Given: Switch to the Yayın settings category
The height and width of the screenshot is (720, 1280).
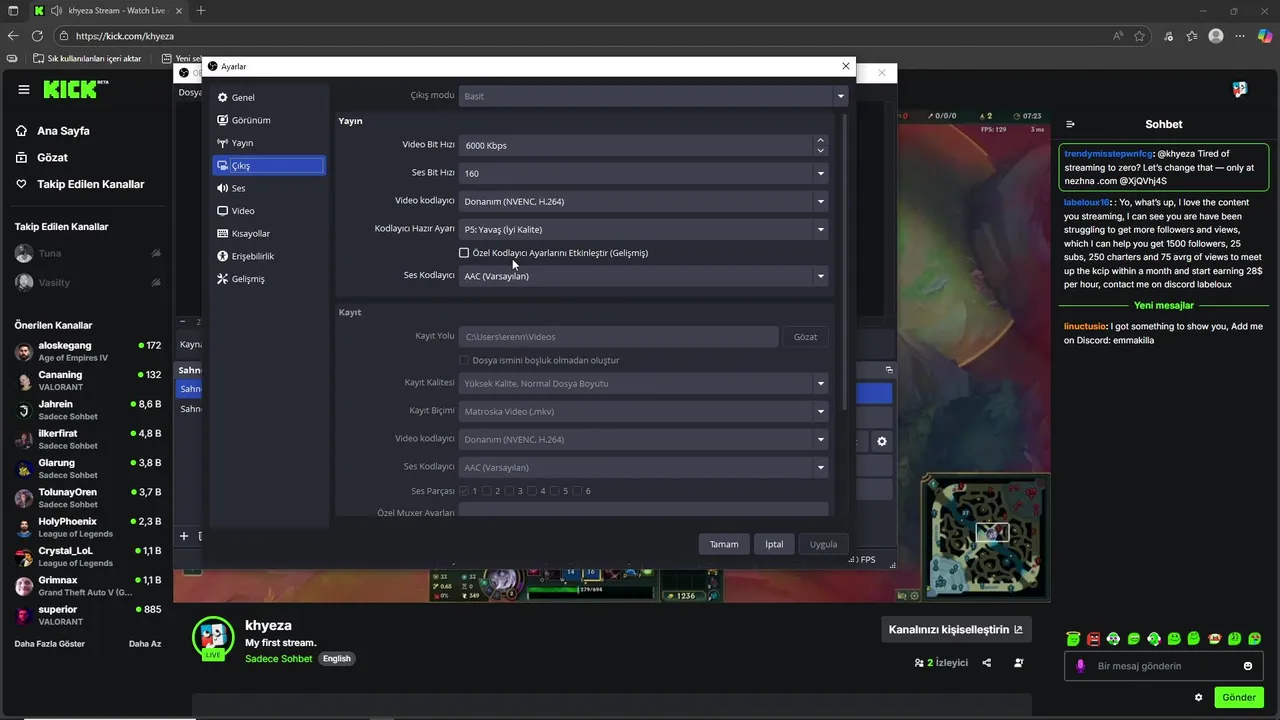Looking at the screenshot, I should pos(268,143).
